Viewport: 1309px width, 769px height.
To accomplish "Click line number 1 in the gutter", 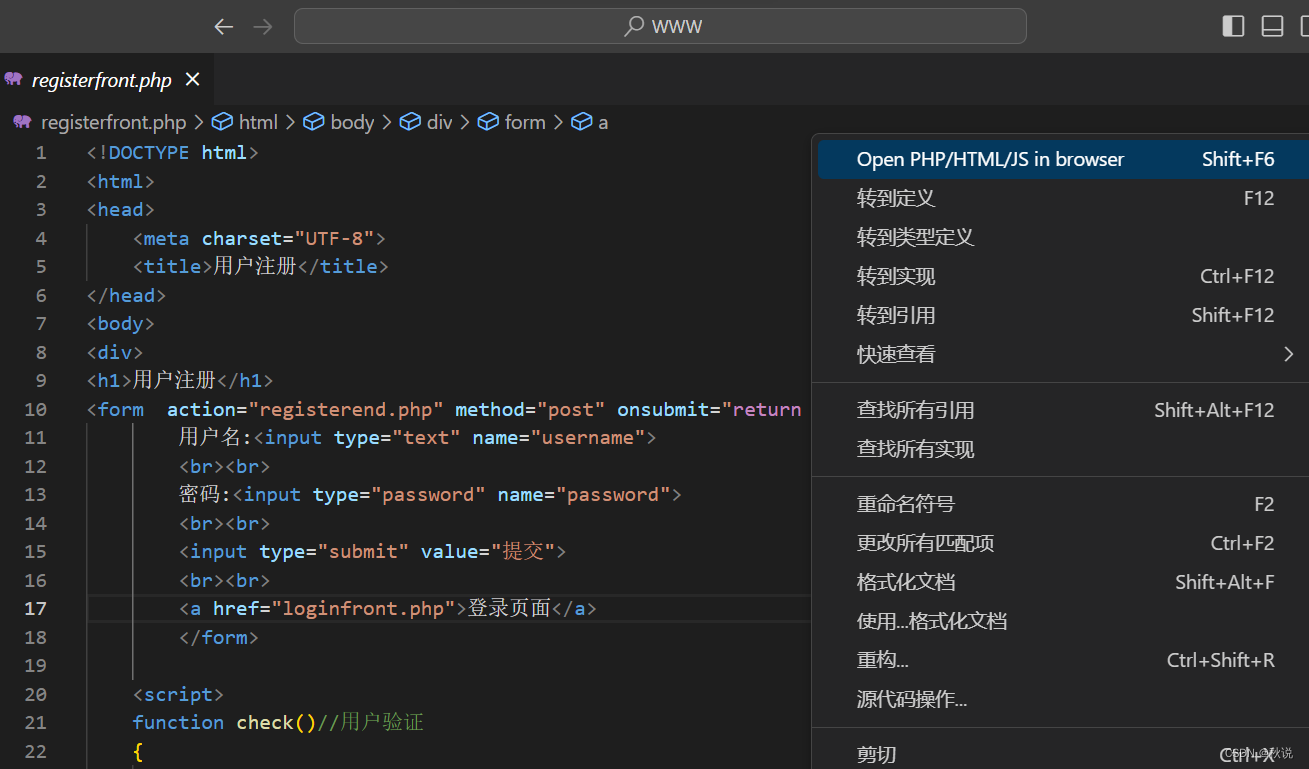I will 41,153.
